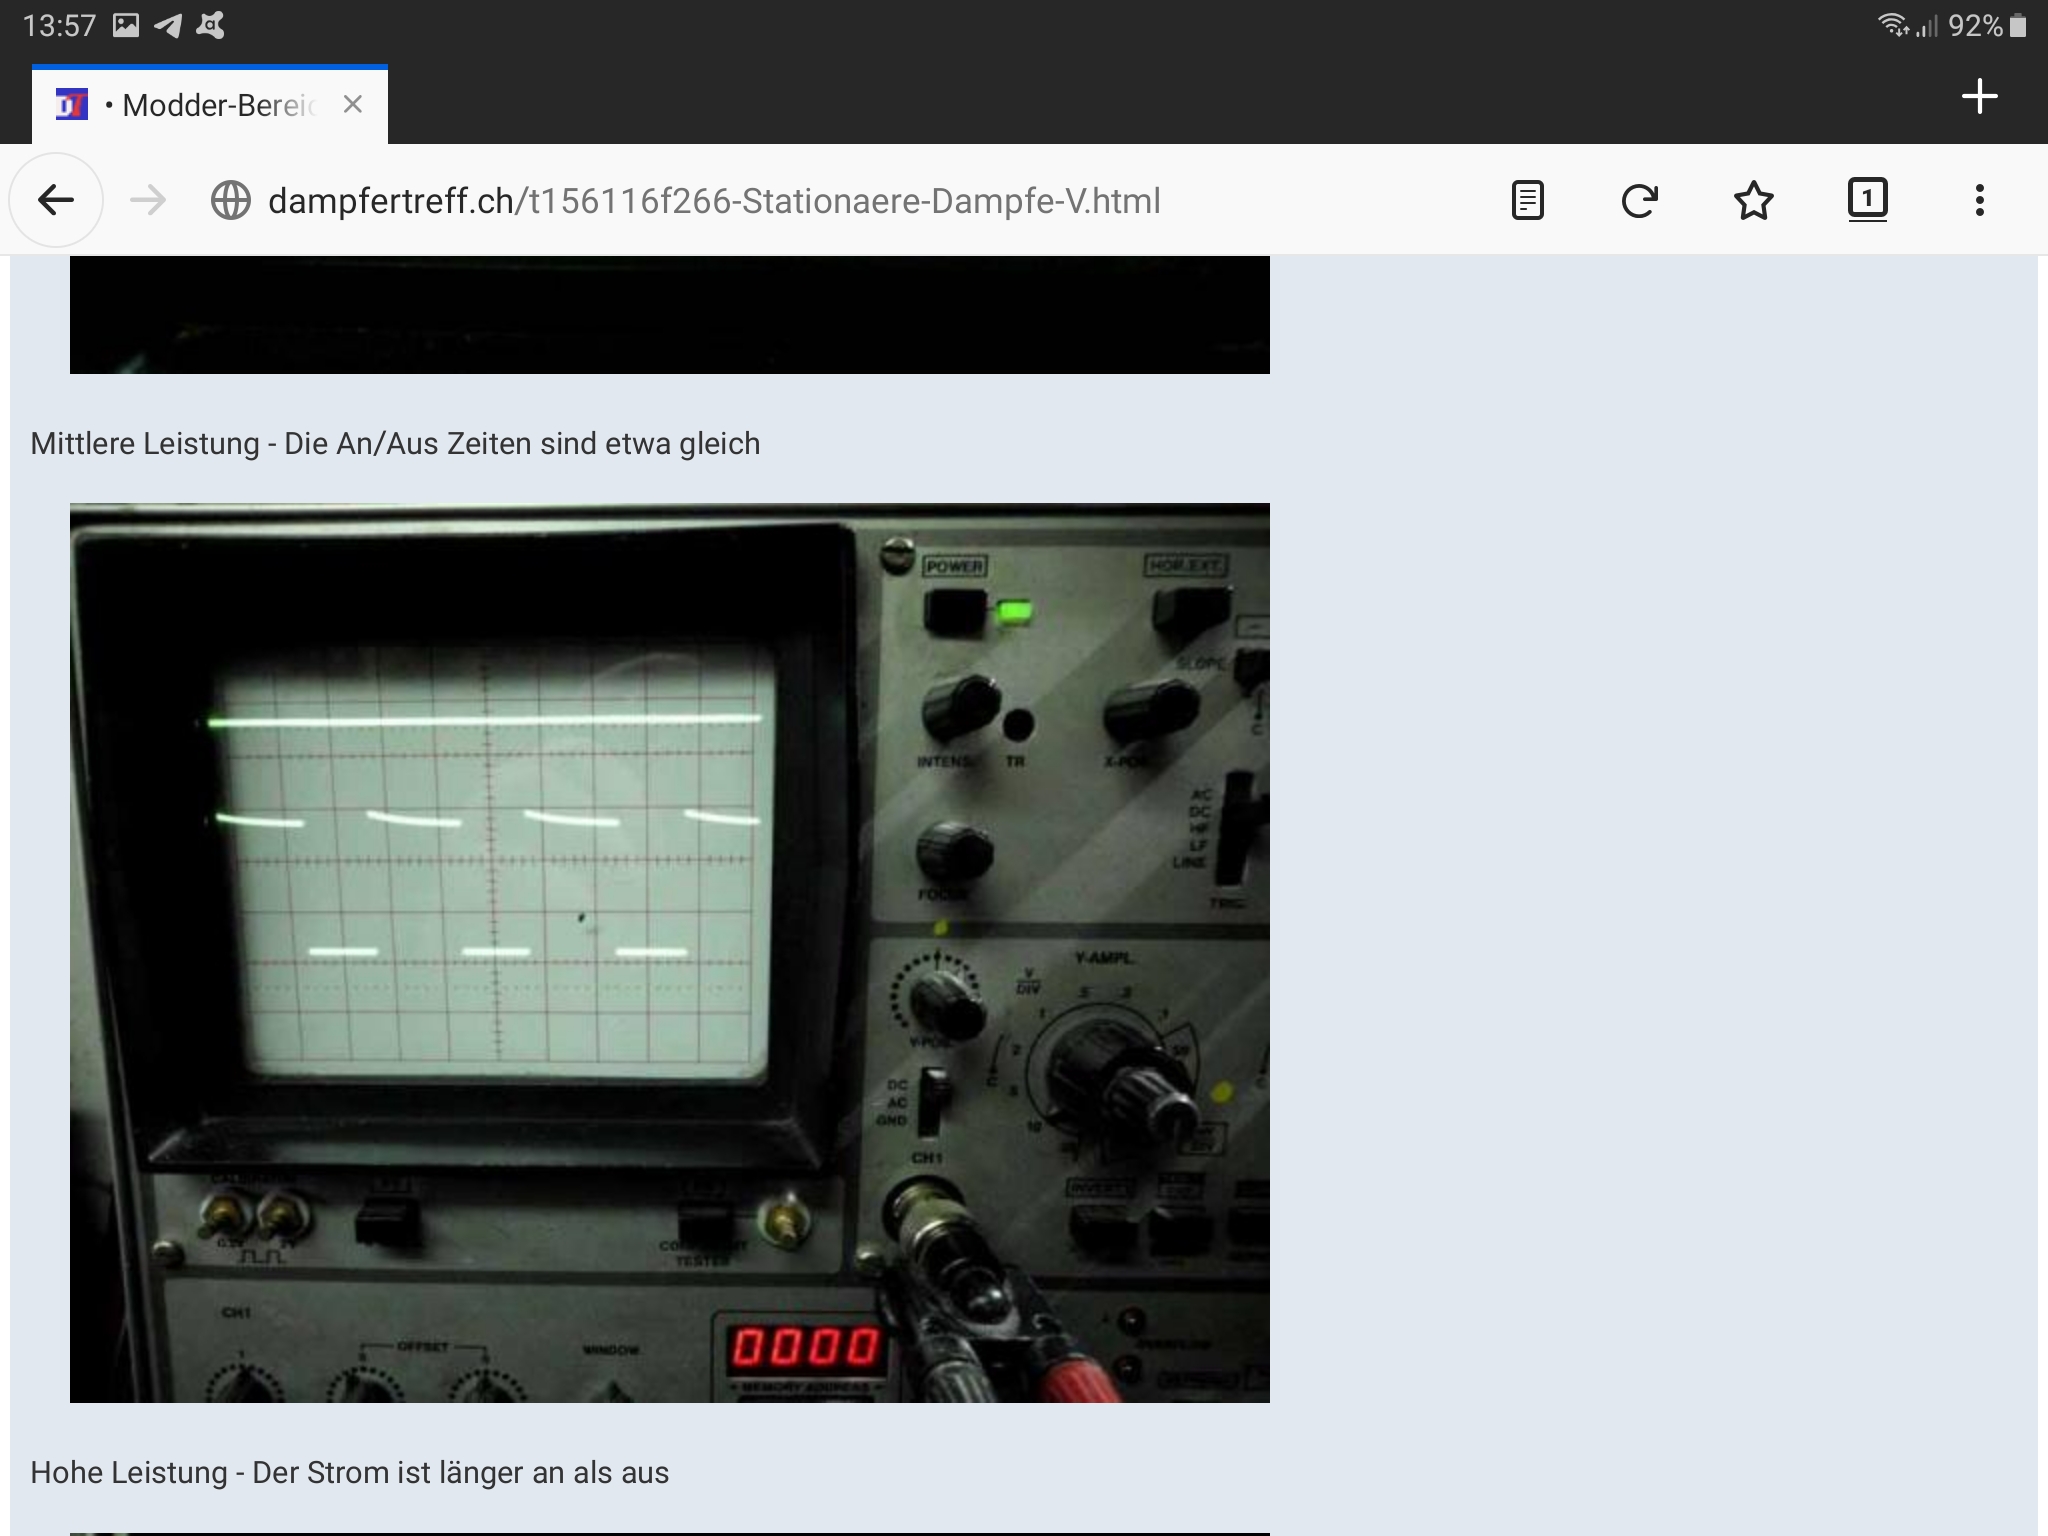This screenshot has height=1536, width=2048.
Task: Open a new tab with plus
Action: click(x=1979, y=97)
